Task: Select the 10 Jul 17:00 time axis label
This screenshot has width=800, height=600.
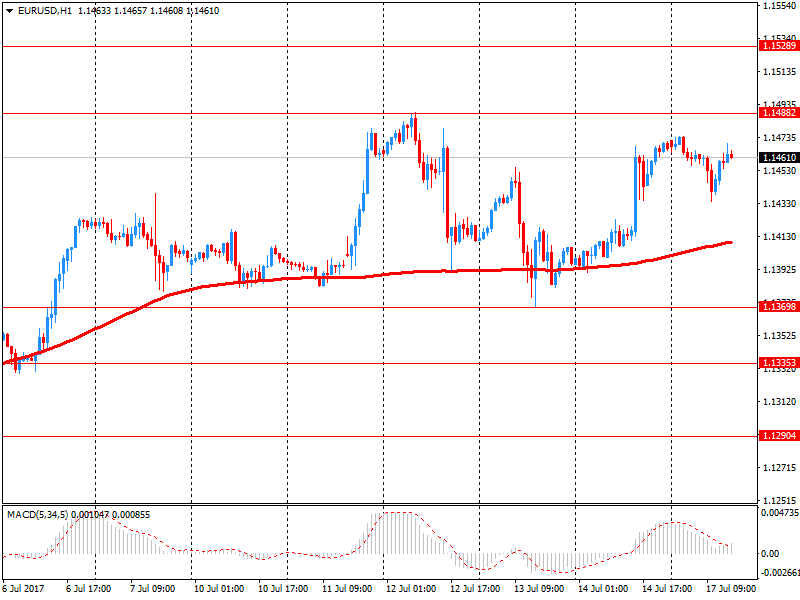Action: [283, 589]
